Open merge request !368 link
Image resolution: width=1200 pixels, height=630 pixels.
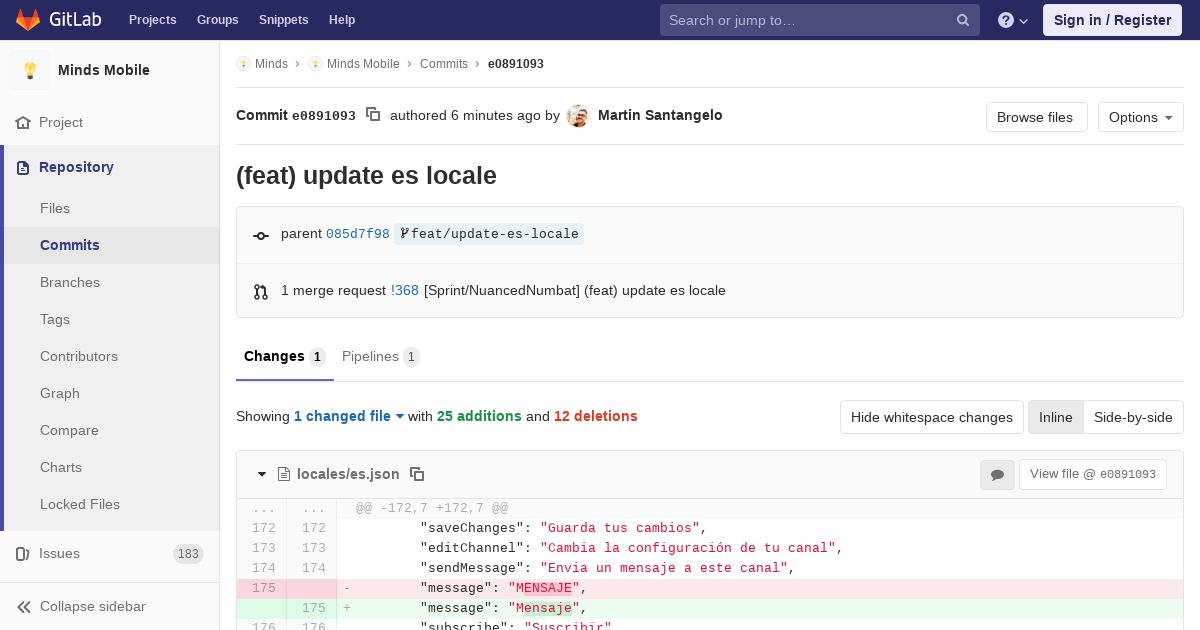405,291
